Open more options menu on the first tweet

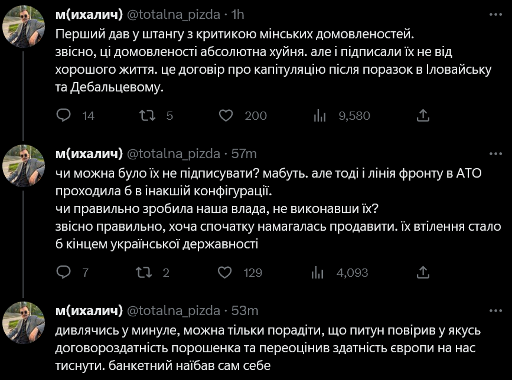496,15
